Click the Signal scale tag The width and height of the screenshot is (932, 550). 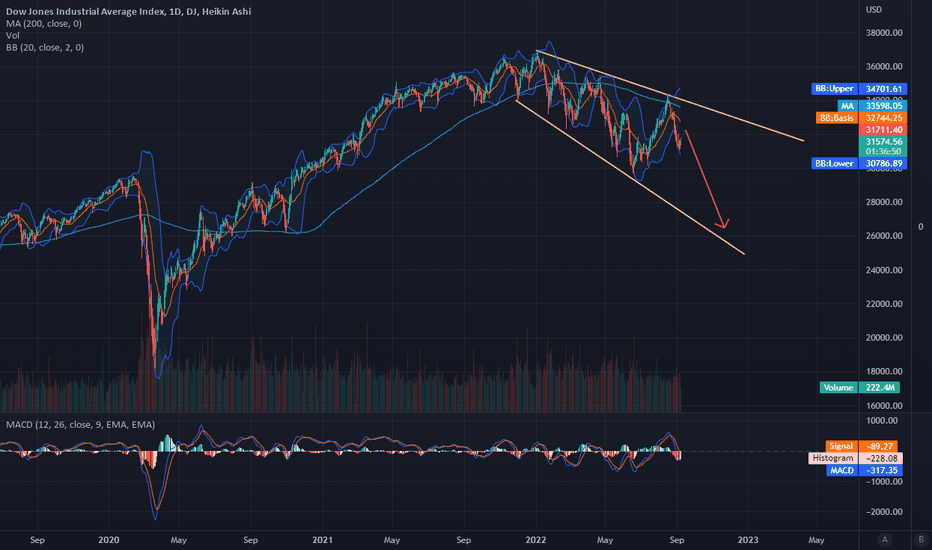tap(841, 446)
